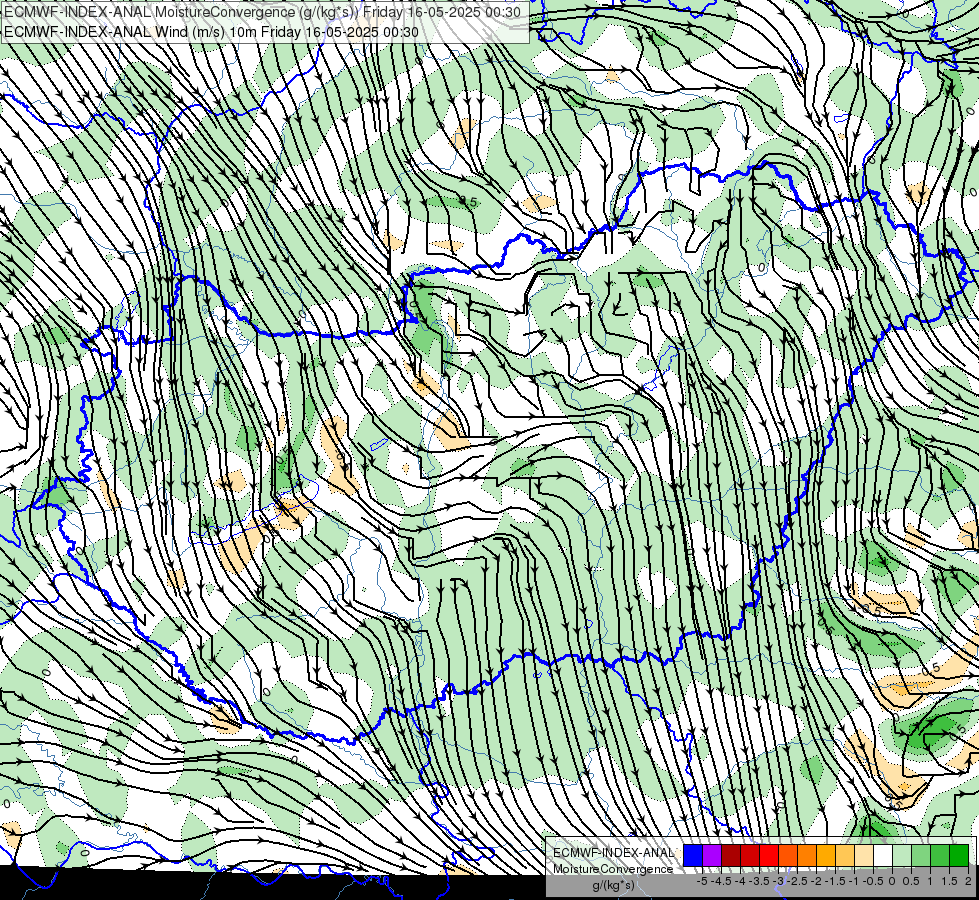The width and height of the screenshot is (979, 900).
Task: Select the darkest green swatch at legend end
Action: coord(959,855)
